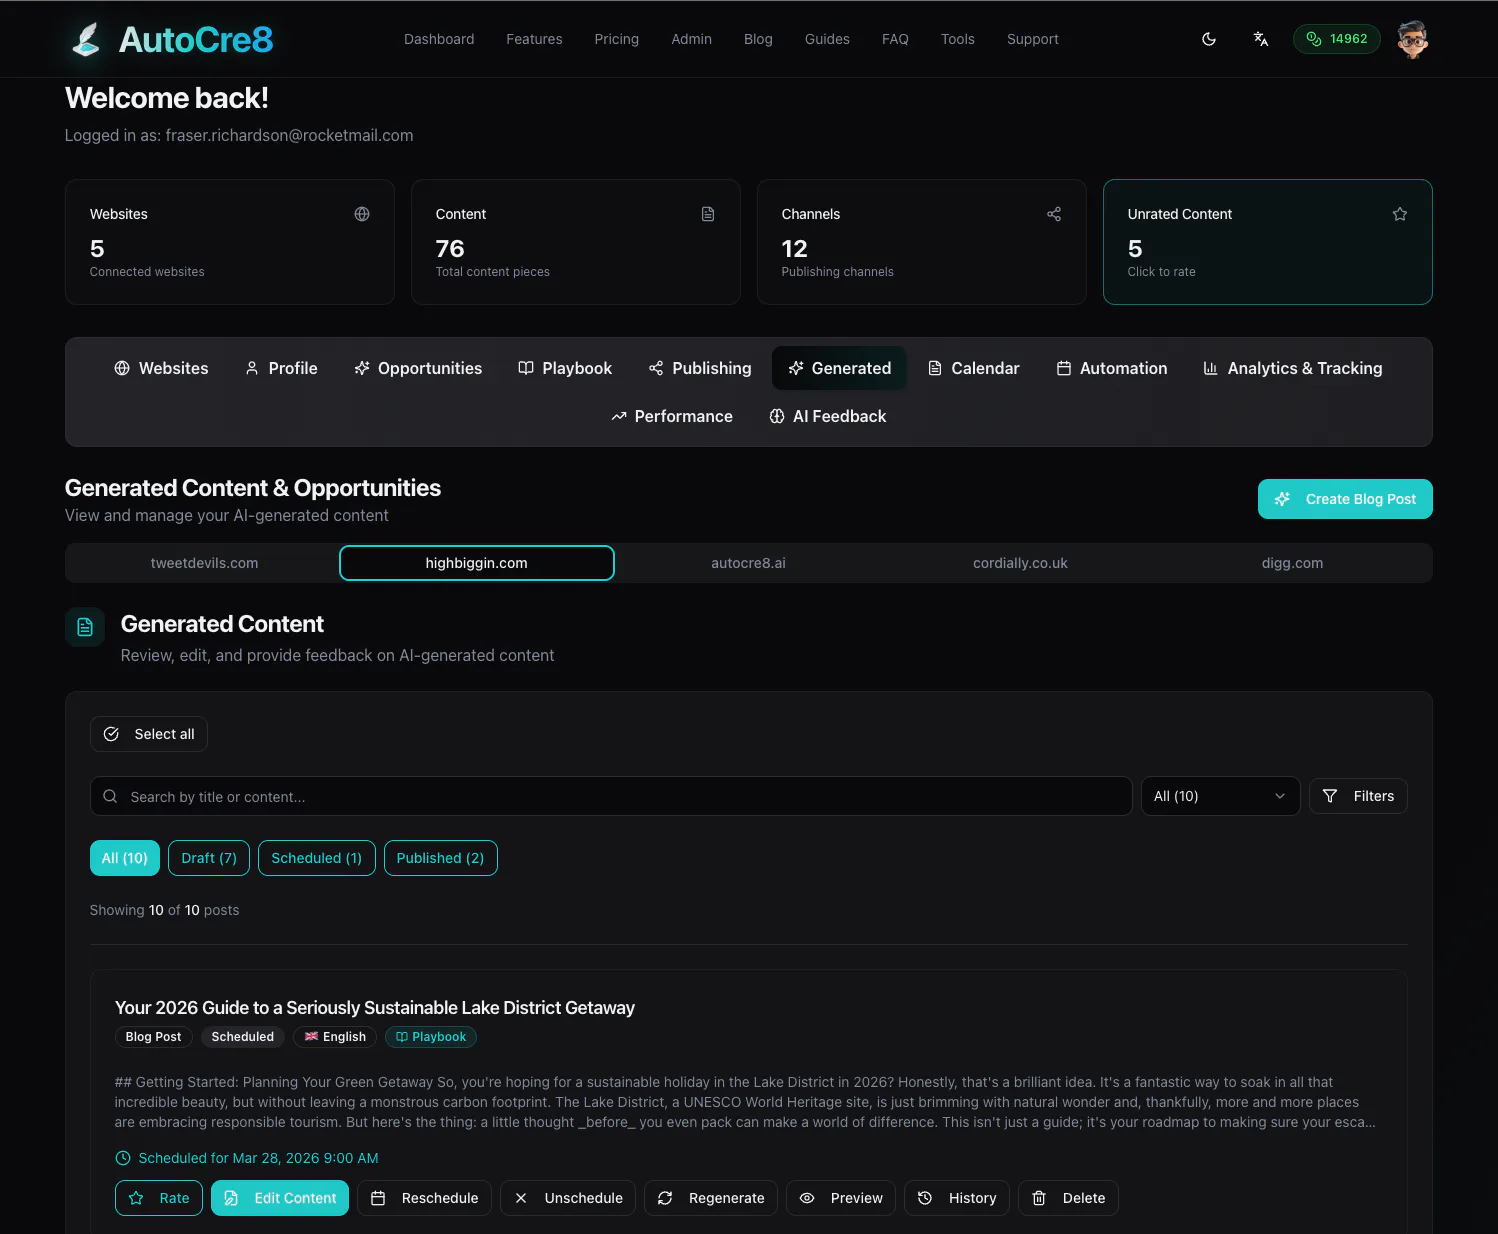The image size is (1498, 1234).
Task: Click globe icon on Websites card
Action: [362, 214]
